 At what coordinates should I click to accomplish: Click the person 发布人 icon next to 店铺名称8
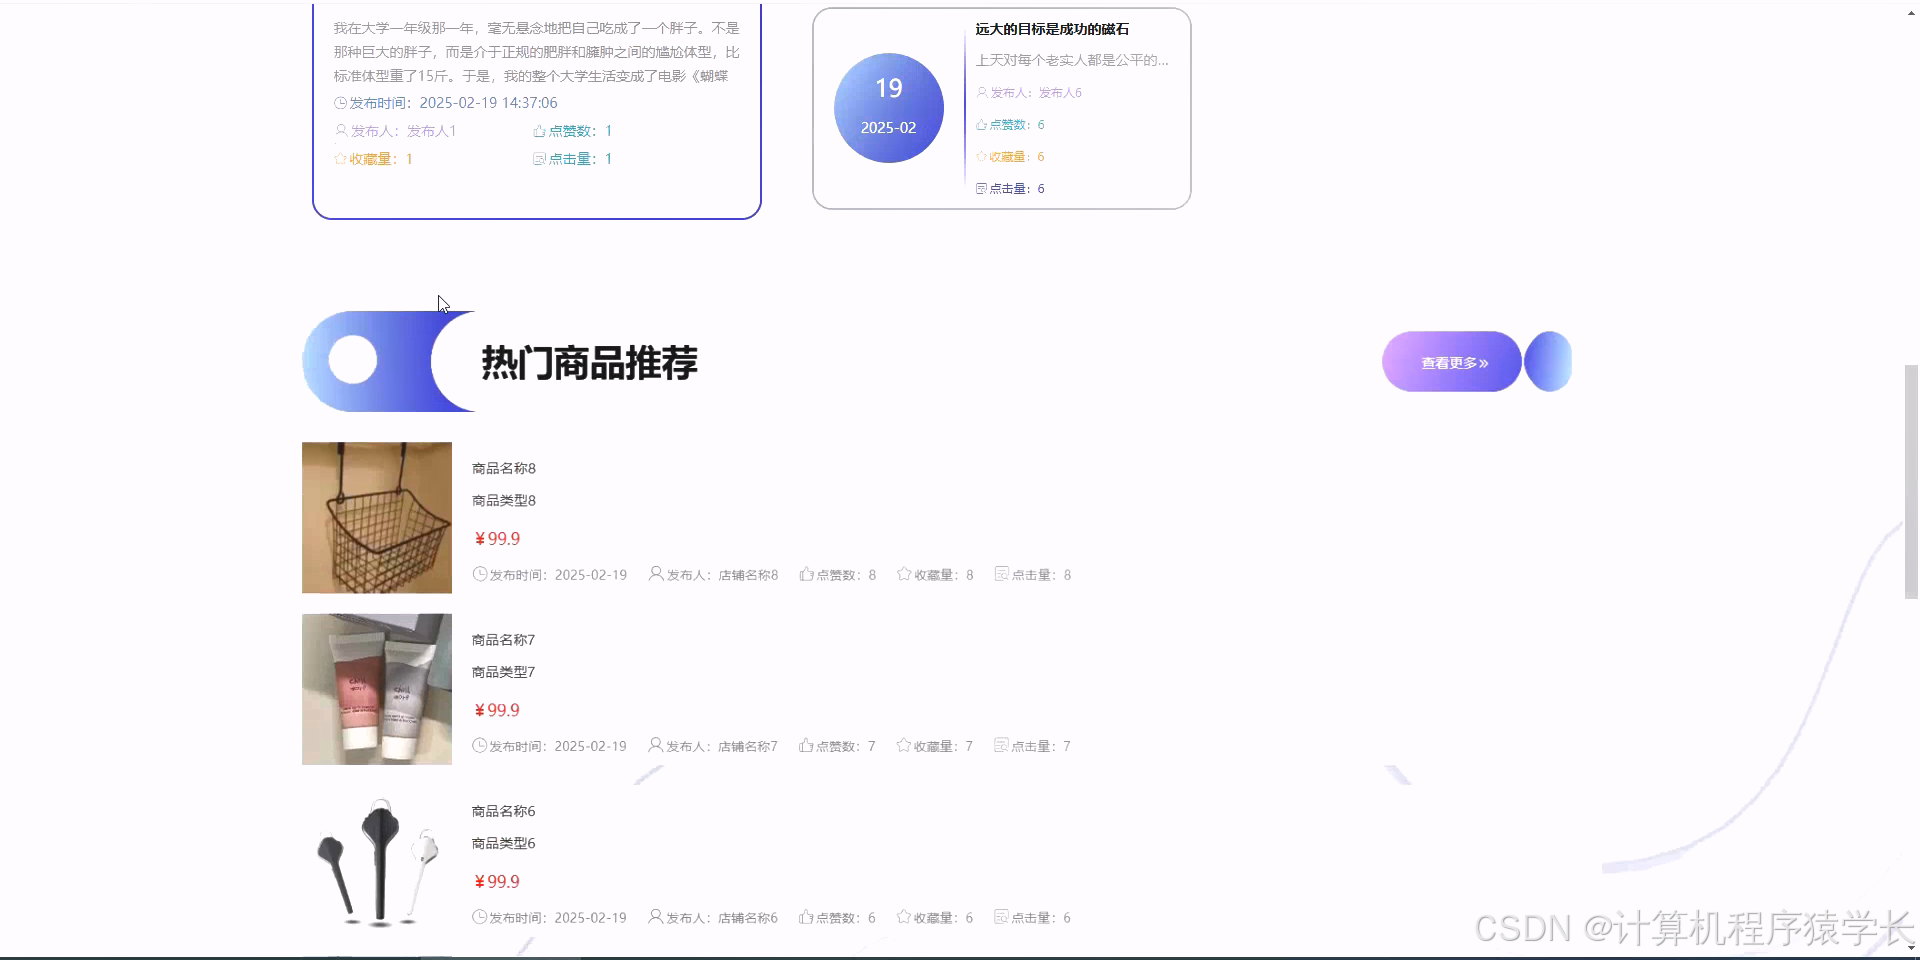(x=655, y=574)
